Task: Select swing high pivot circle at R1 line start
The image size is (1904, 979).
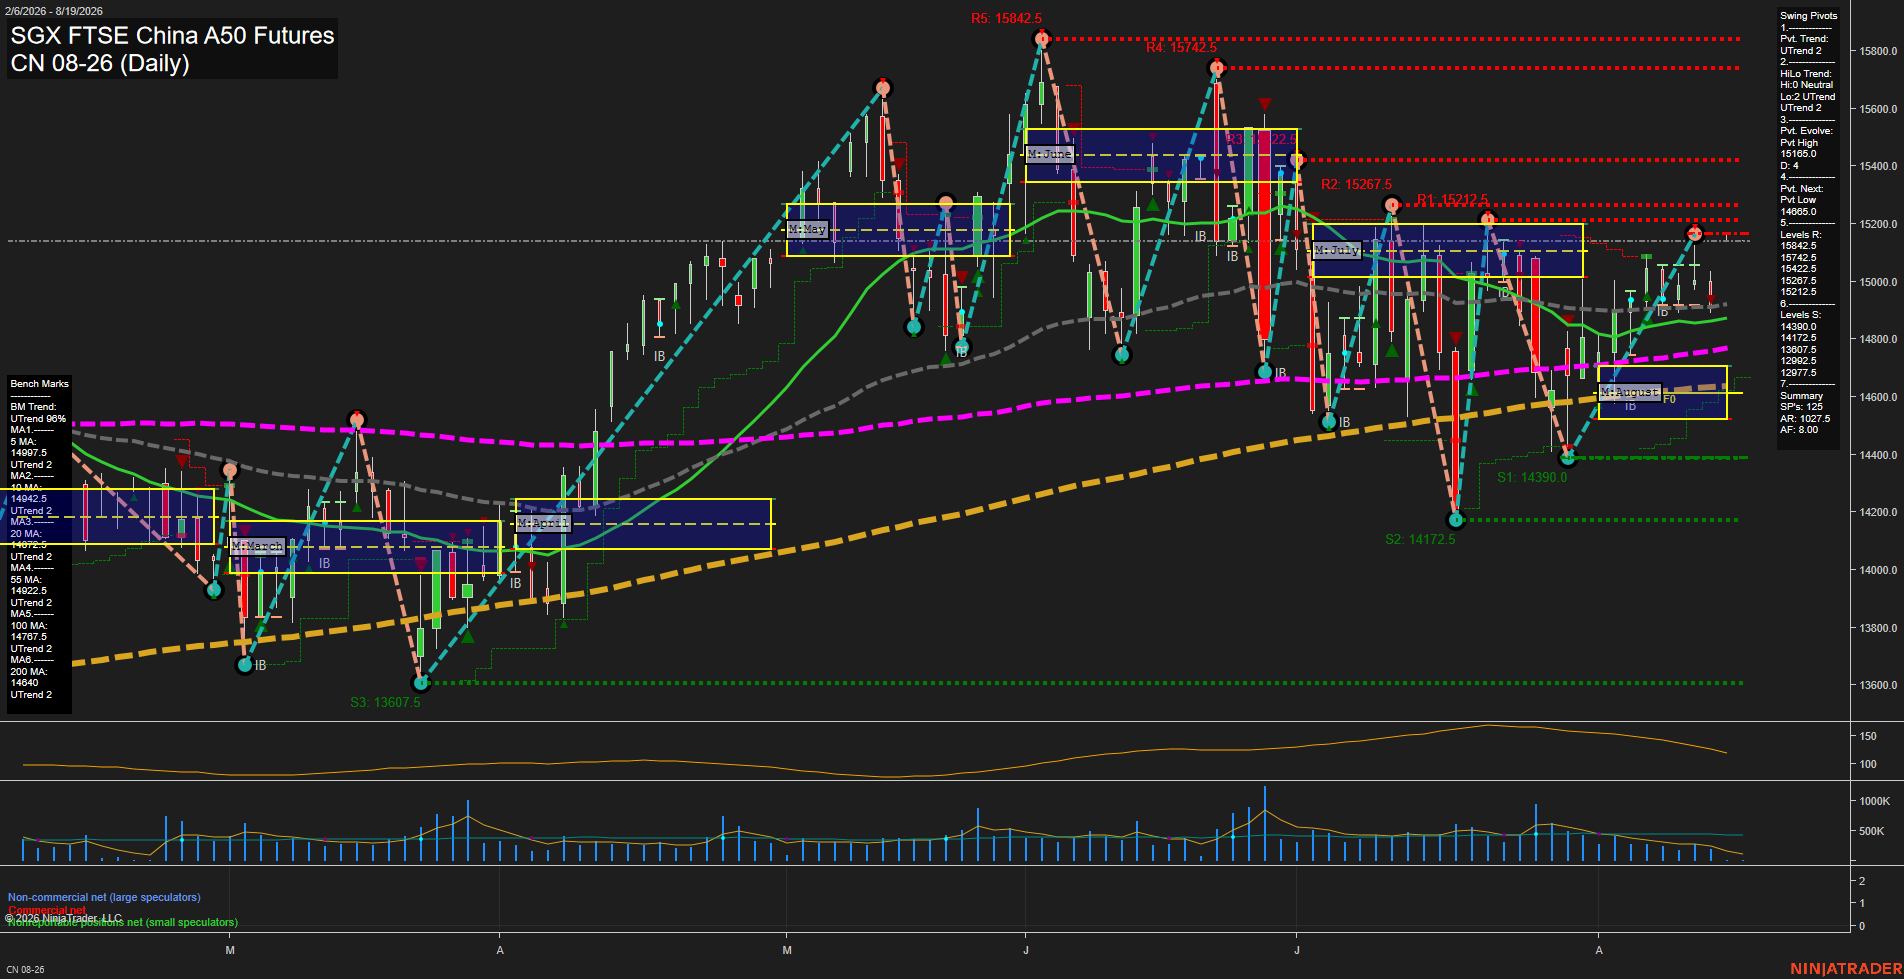Action: [x=1488, y=219]
